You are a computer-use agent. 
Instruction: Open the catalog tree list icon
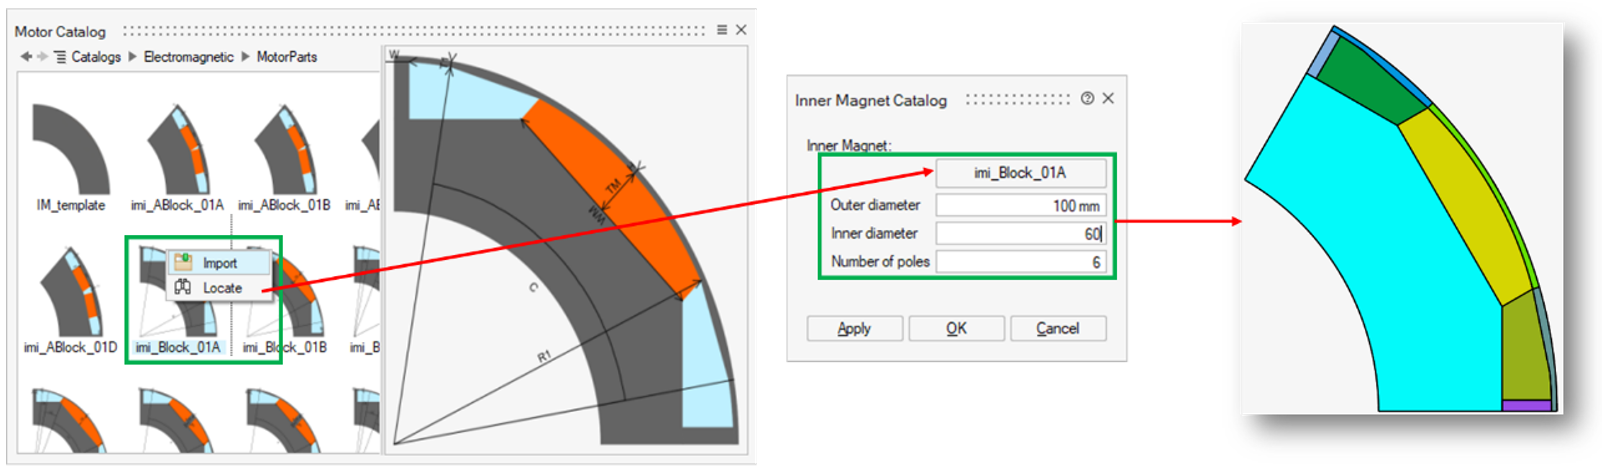pos(60,57)
